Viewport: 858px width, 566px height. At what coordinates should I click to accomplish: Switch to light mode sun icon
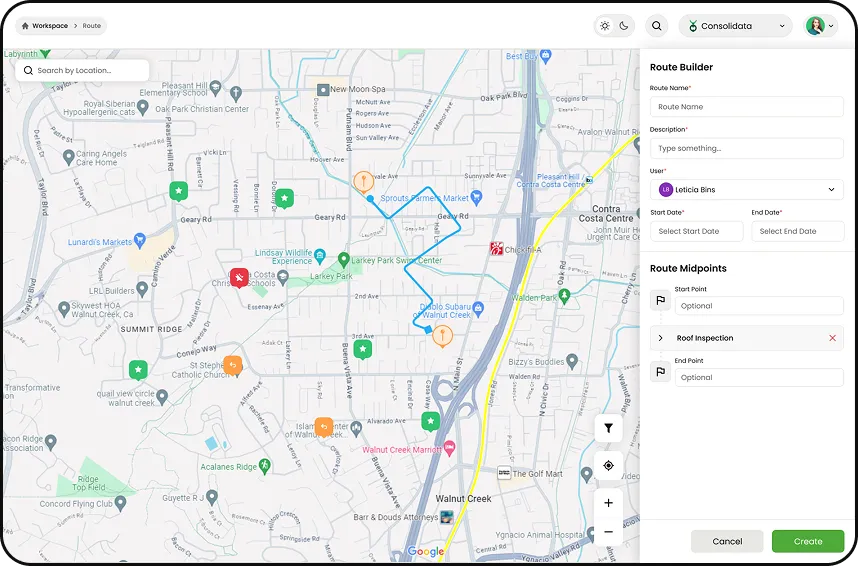click(605, 26)
